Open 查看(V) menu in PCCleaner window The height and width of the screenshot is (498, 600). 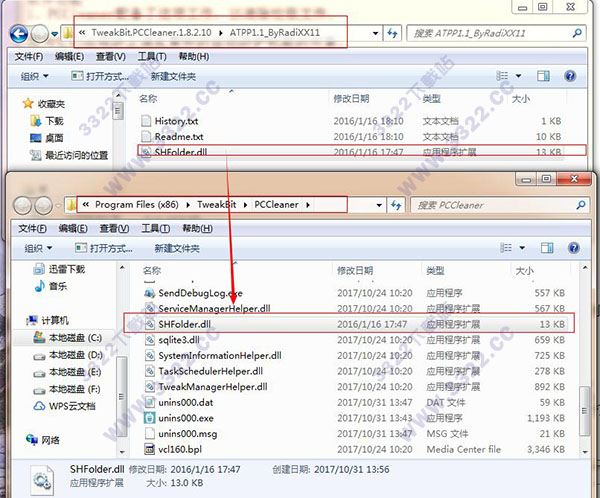[114, 229]
